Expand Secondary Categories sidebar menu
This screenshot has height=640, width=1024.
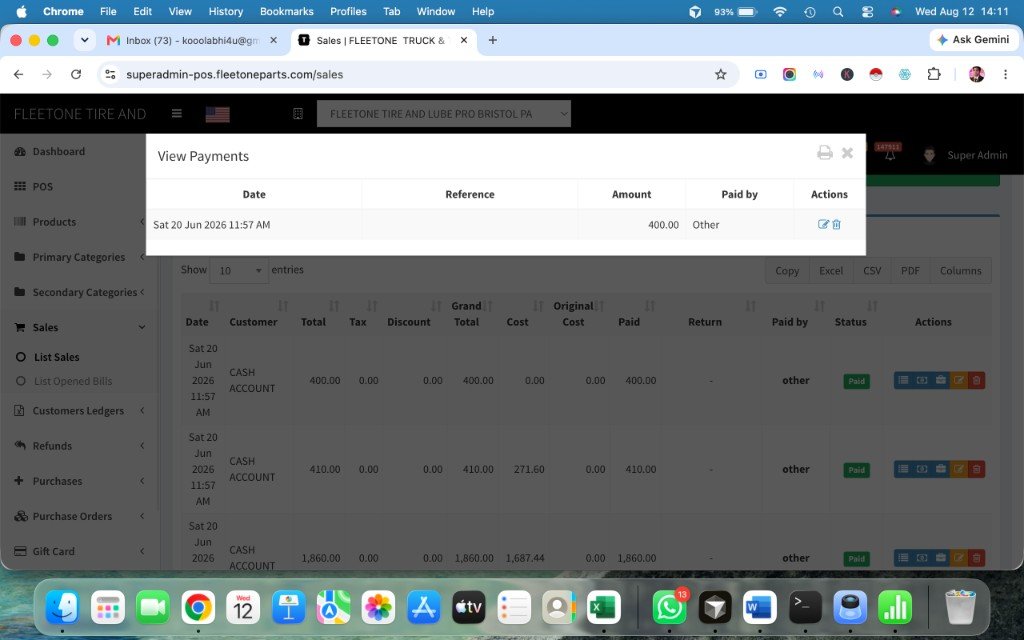pyautogui.click(x=78, y=292)
